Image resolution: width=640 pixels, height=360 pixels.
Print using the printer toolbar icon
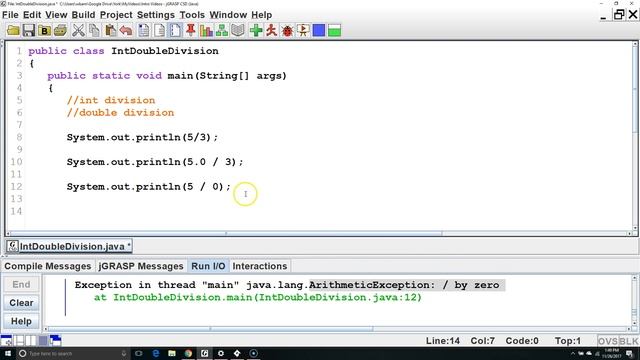(x=60, y=31)
